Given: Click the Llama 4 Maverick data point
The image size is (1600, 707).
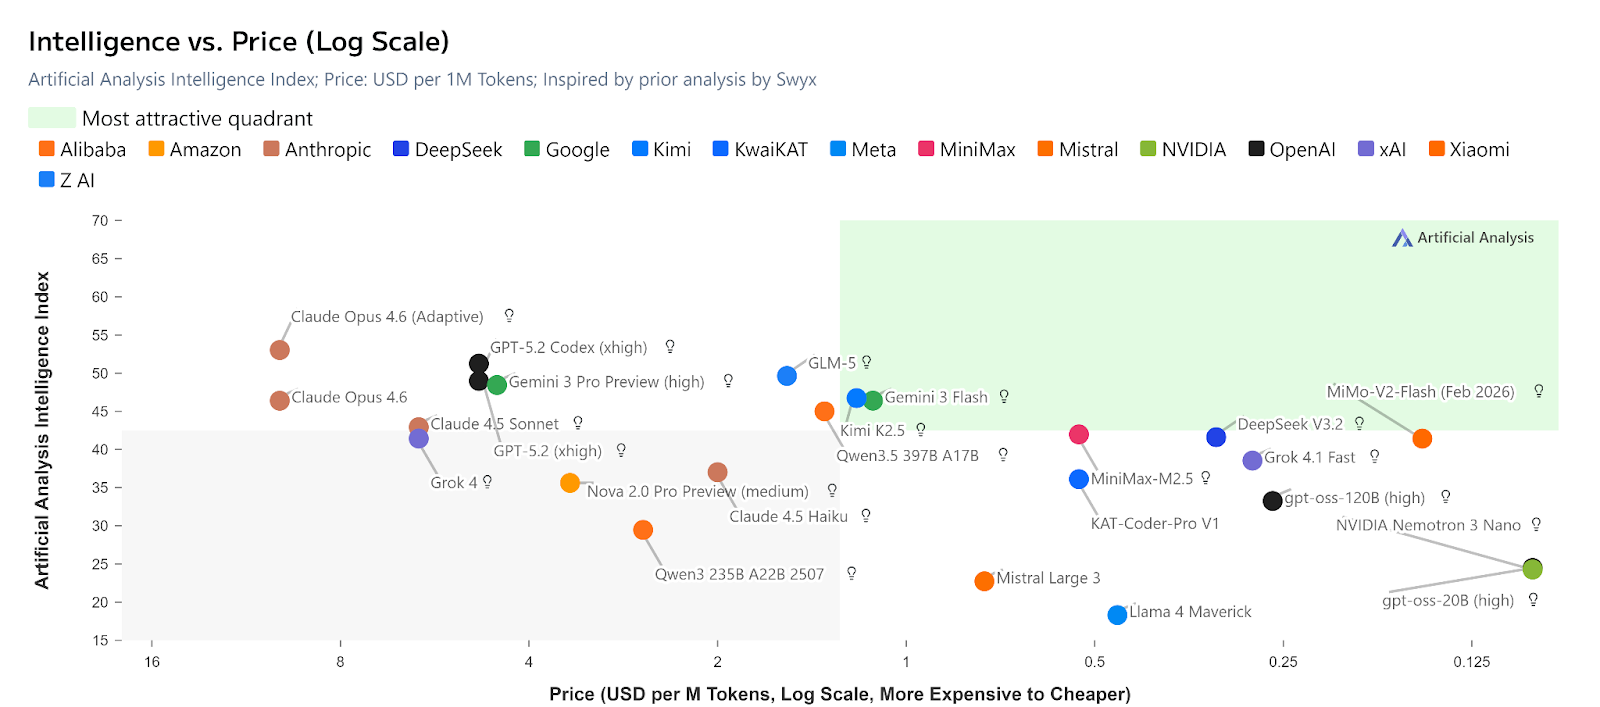Looking at the screenshot, I should pyautogui.click(x=1117, y=615).
